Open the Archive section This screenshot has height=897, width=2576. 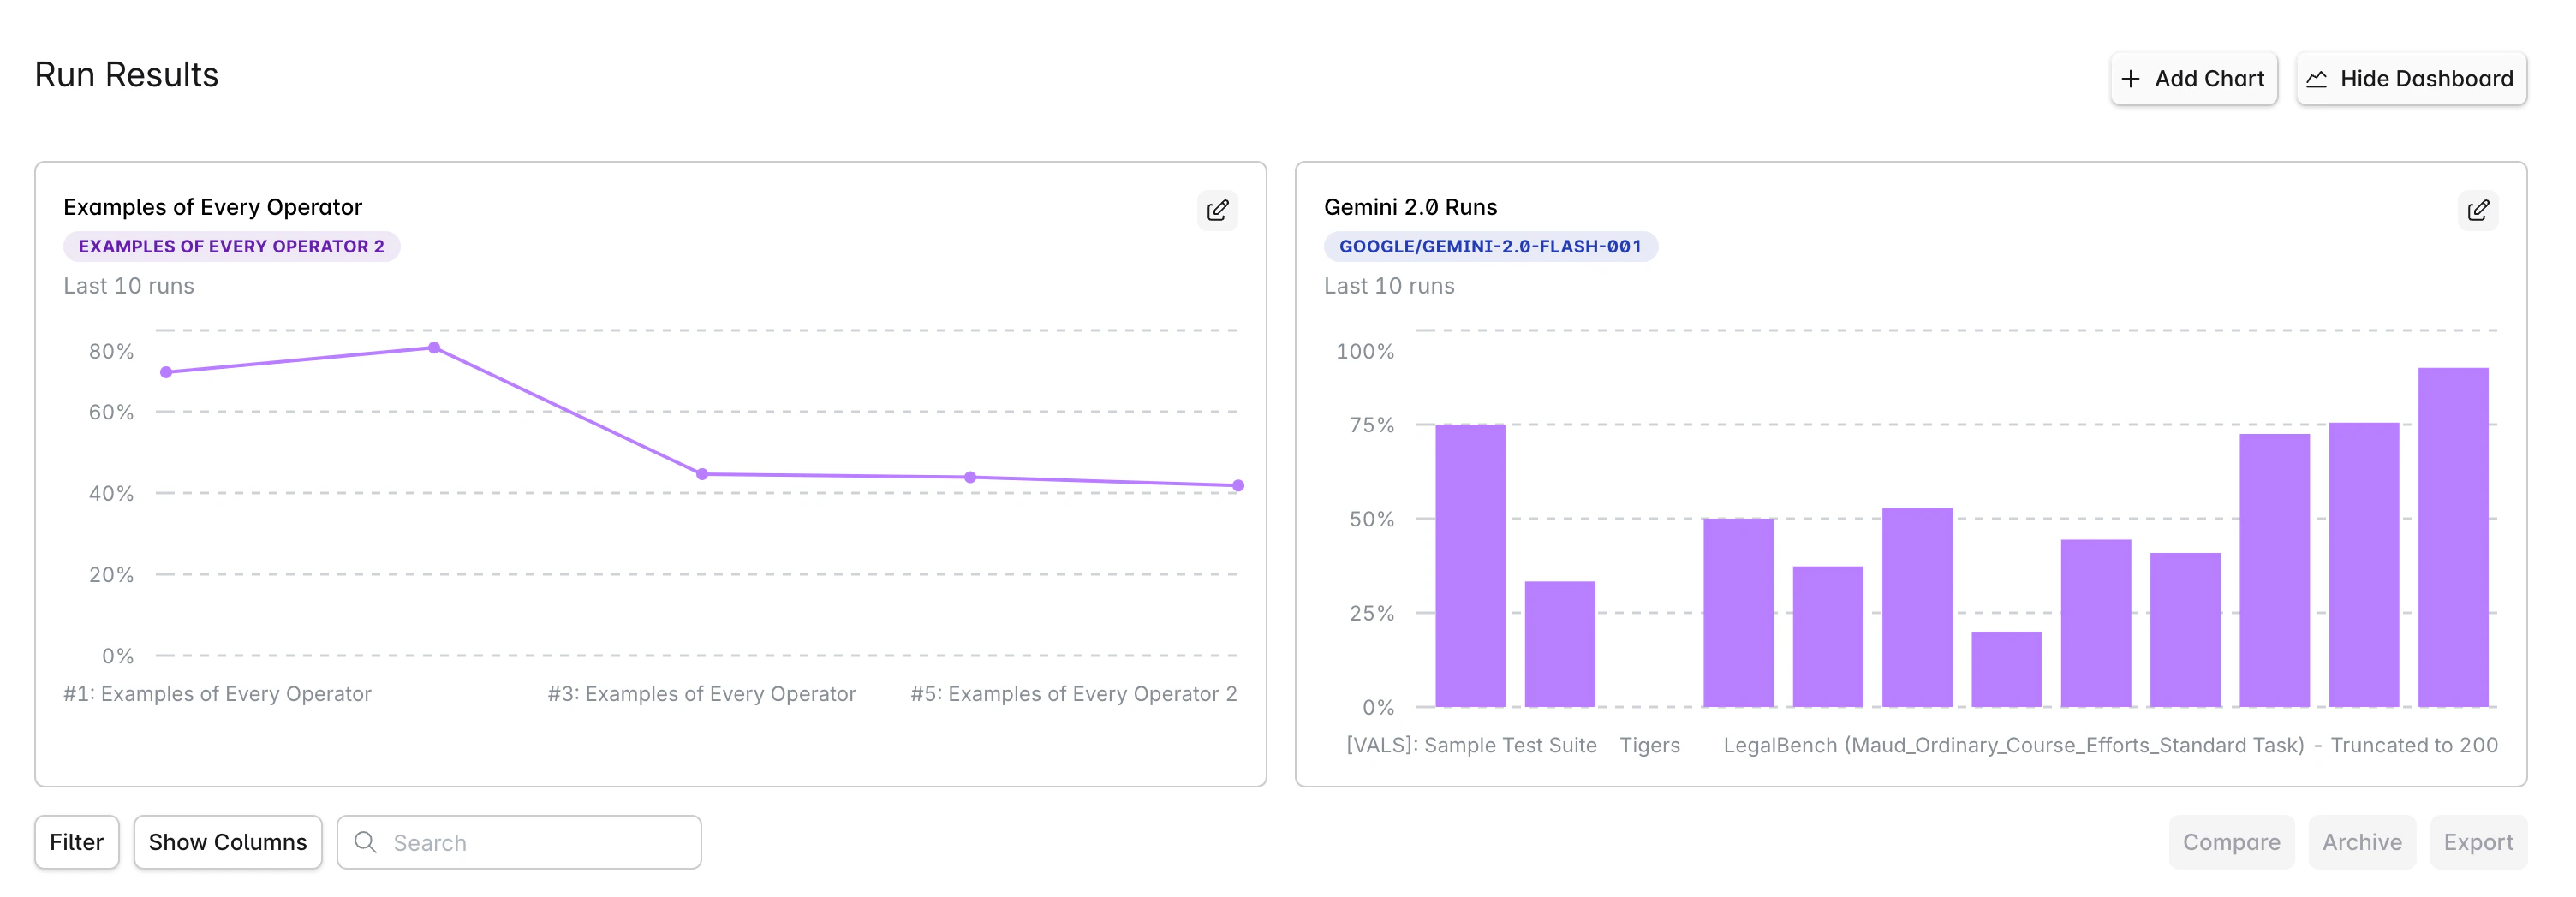coord(2362,842)
